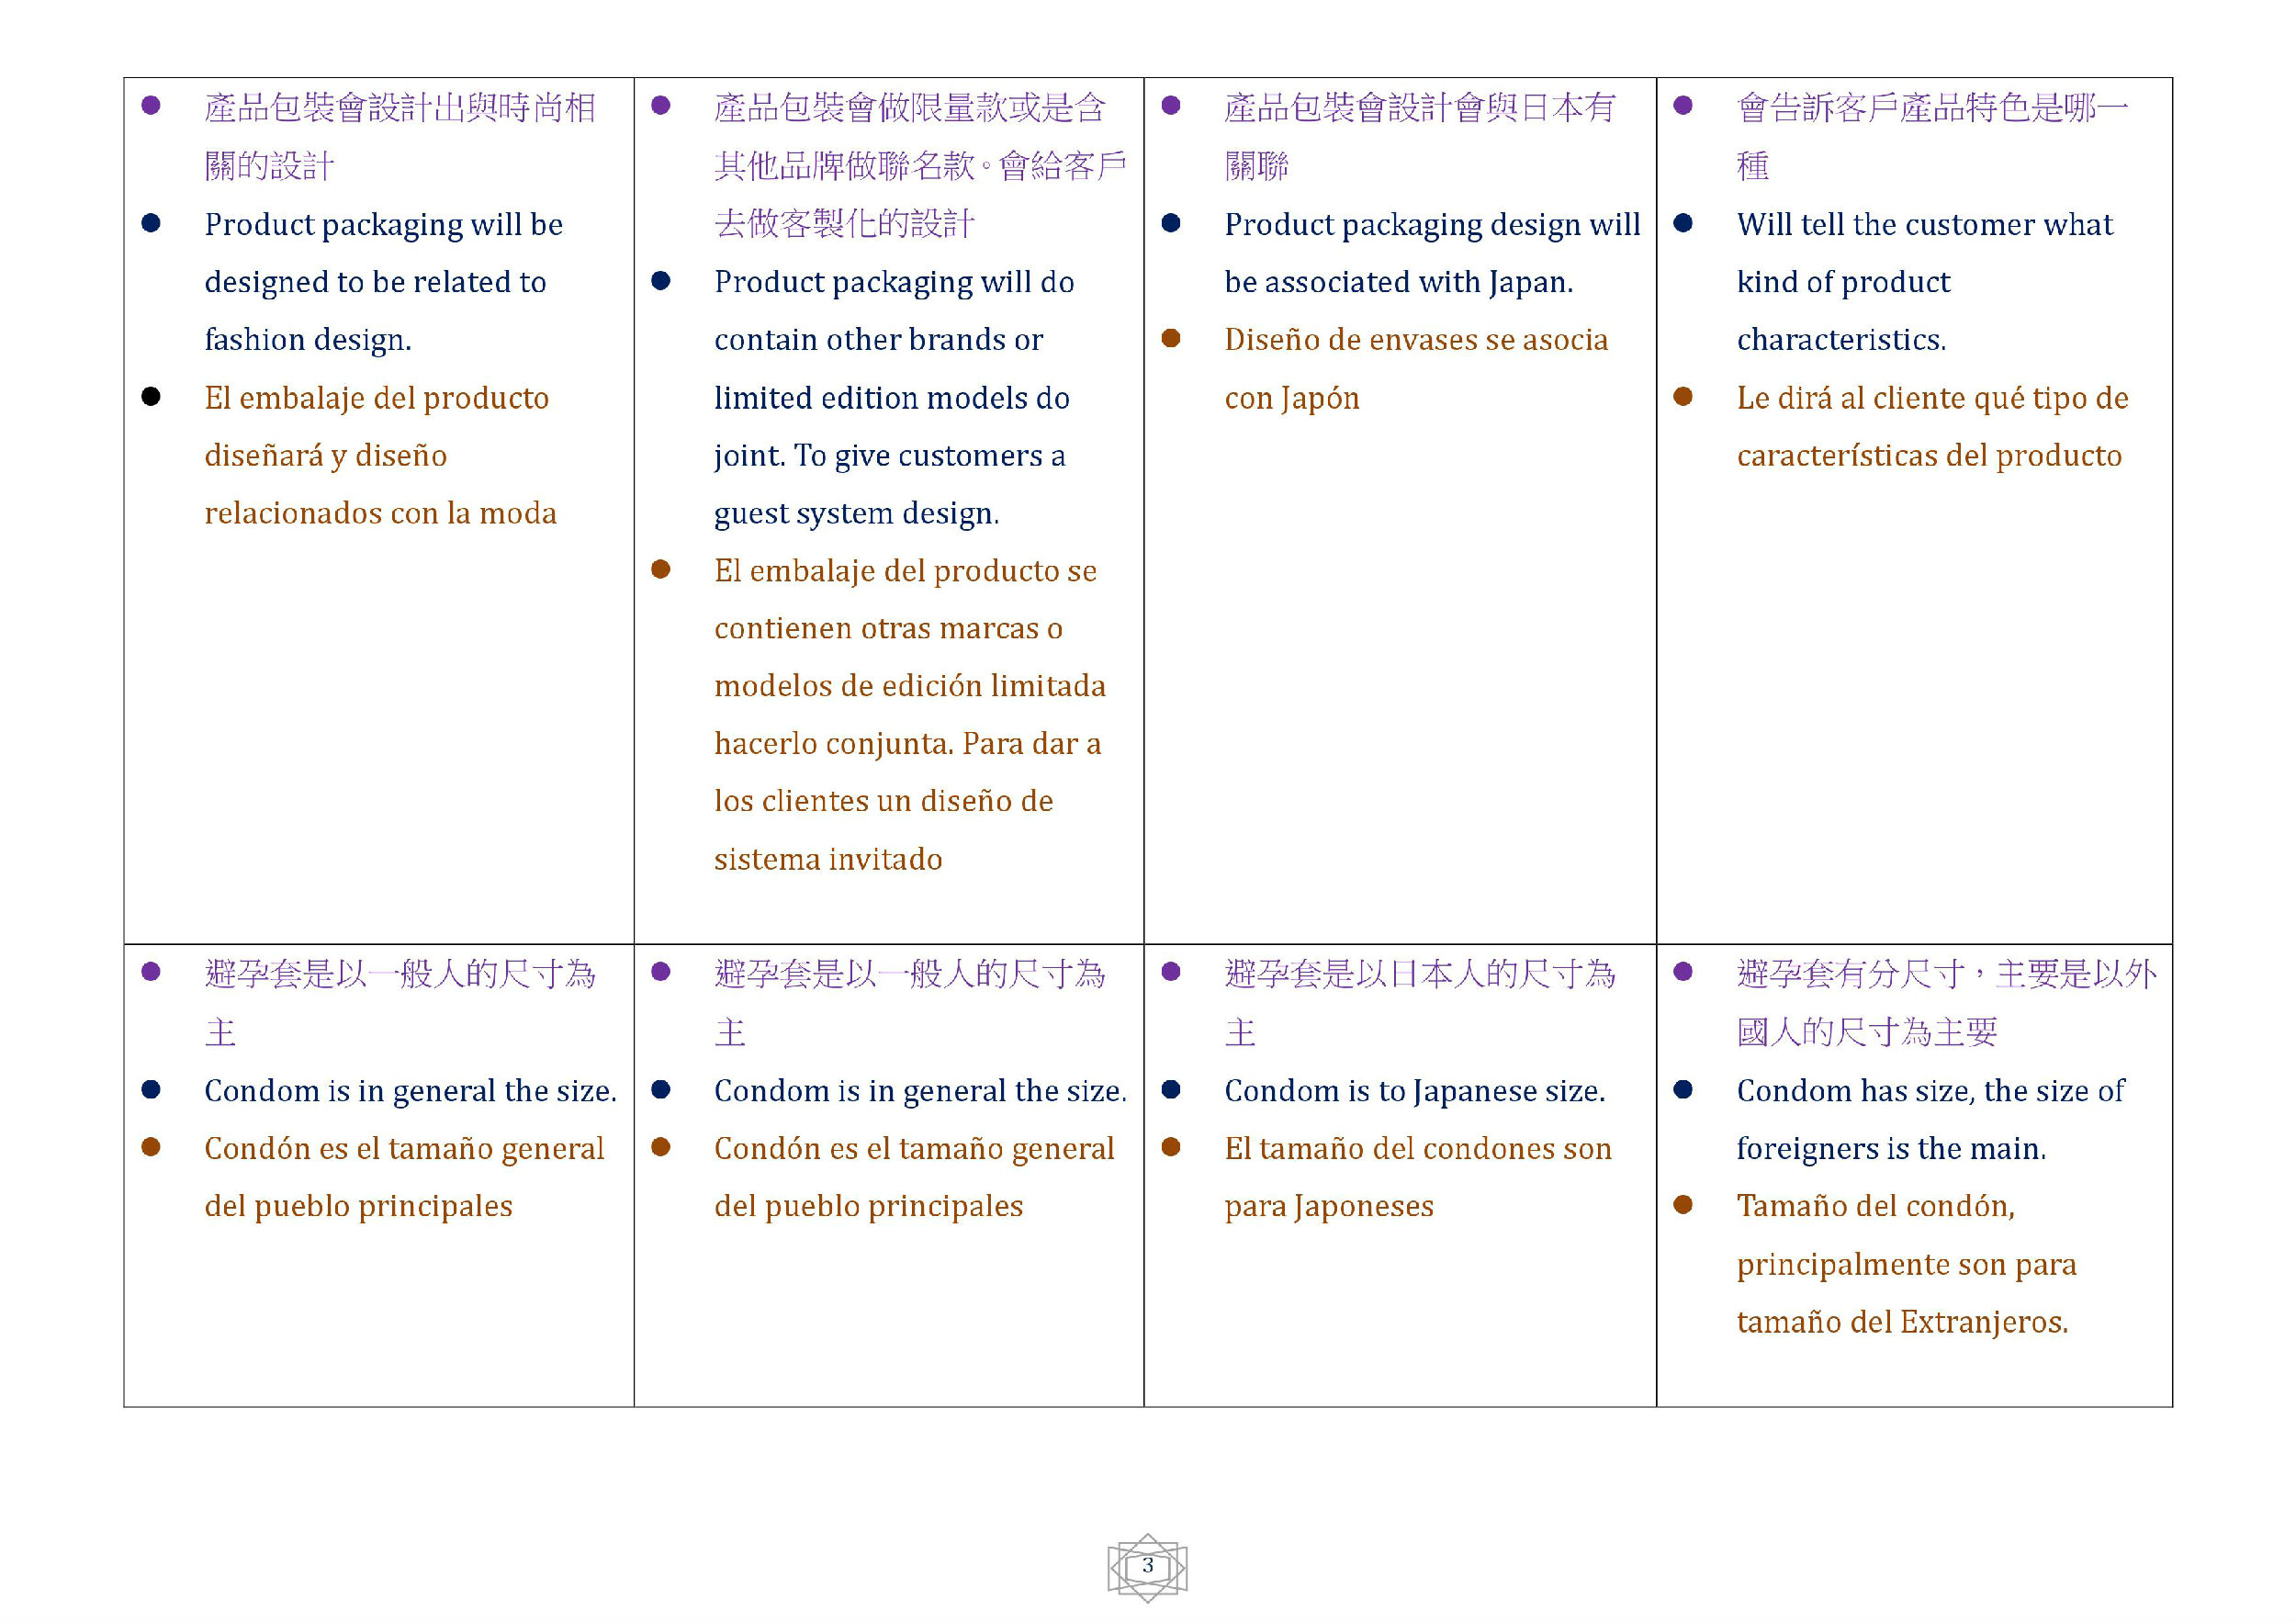Click the orange bullet before Tamaño del condón

pyautogui.click(x=1683, y=1205)
